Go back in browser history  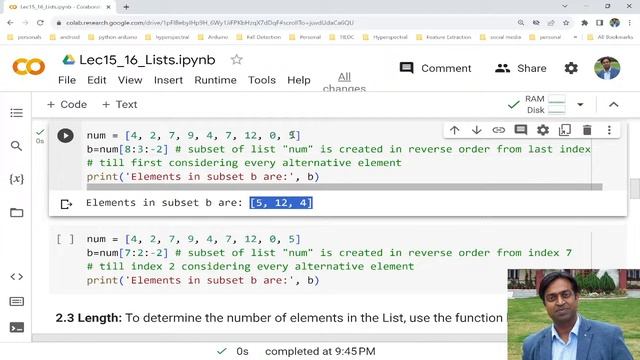[x=10, y=23]
